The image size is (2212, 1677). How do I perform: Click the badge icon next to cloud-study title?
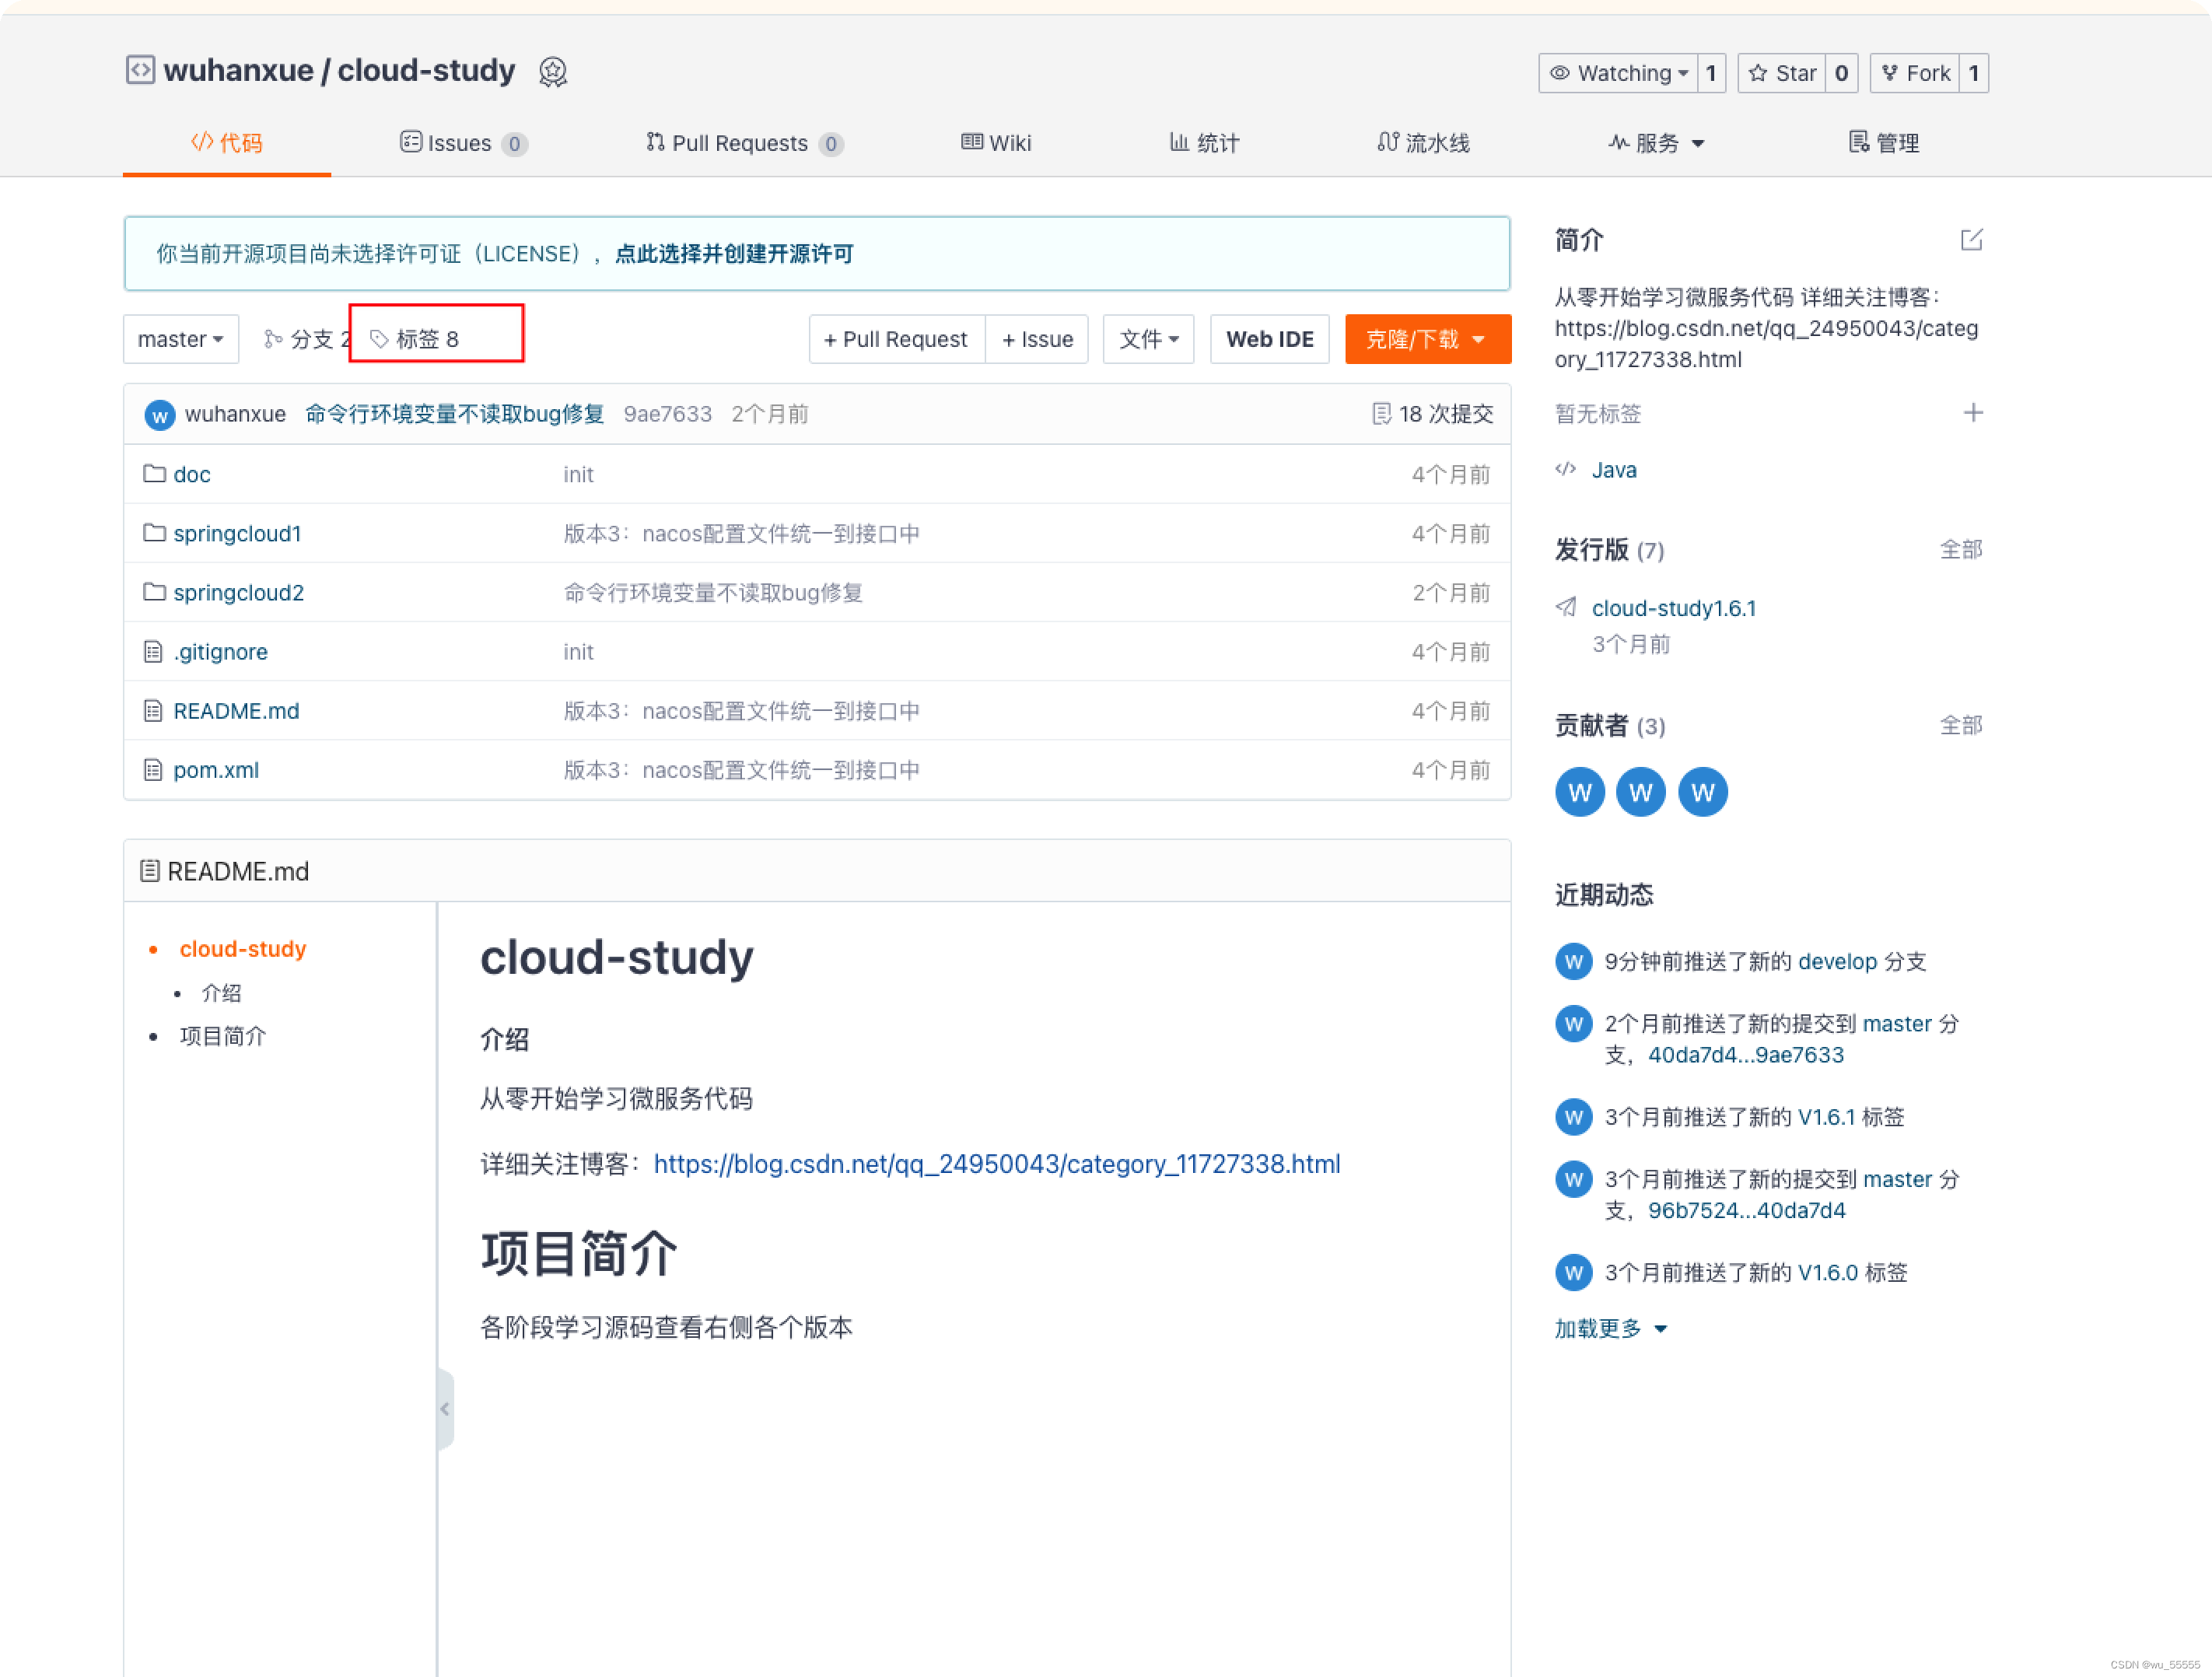click(553, 72)
